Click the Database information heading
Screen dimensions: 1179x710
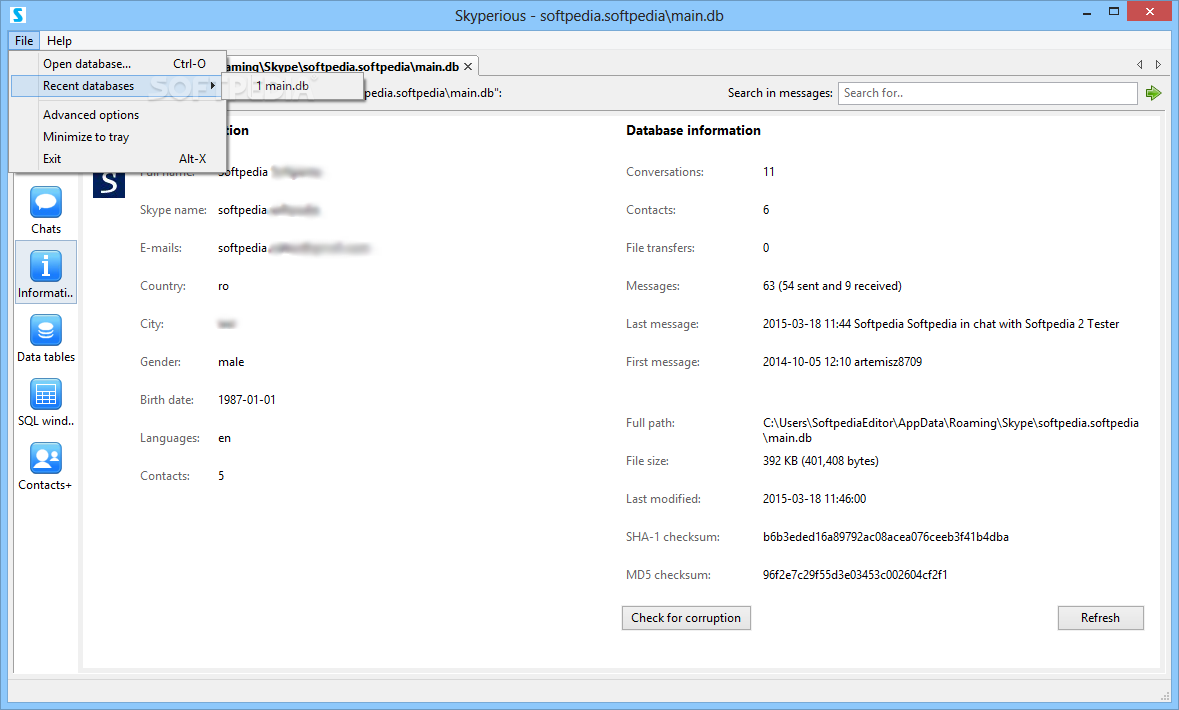click(x=693, y=131)
